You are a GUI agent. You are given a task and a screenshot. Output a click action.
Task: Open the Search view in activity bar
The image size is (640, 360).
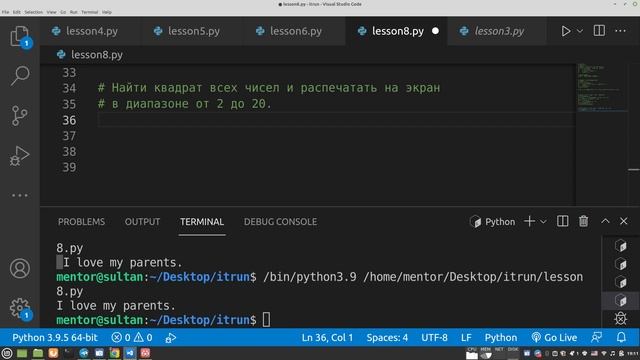[20, 76]
